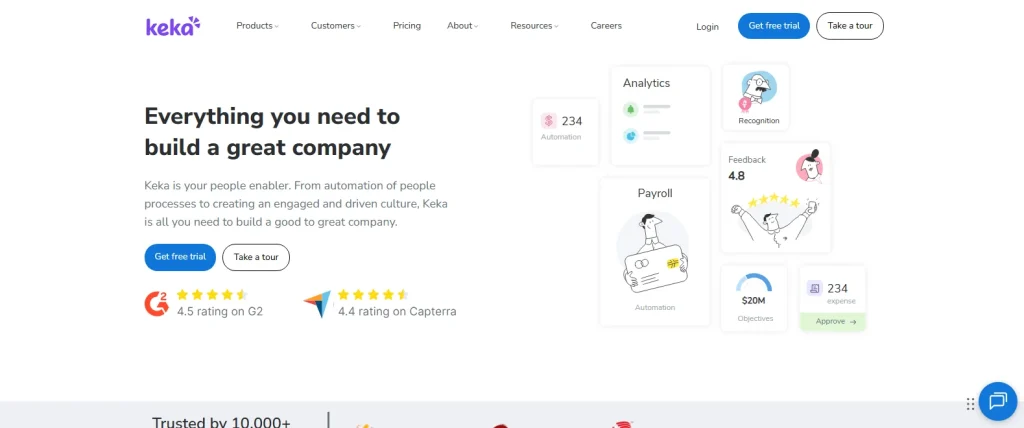Open the chat widget icon
This screenshot has width=1024, height=428.
click(996, 402)
